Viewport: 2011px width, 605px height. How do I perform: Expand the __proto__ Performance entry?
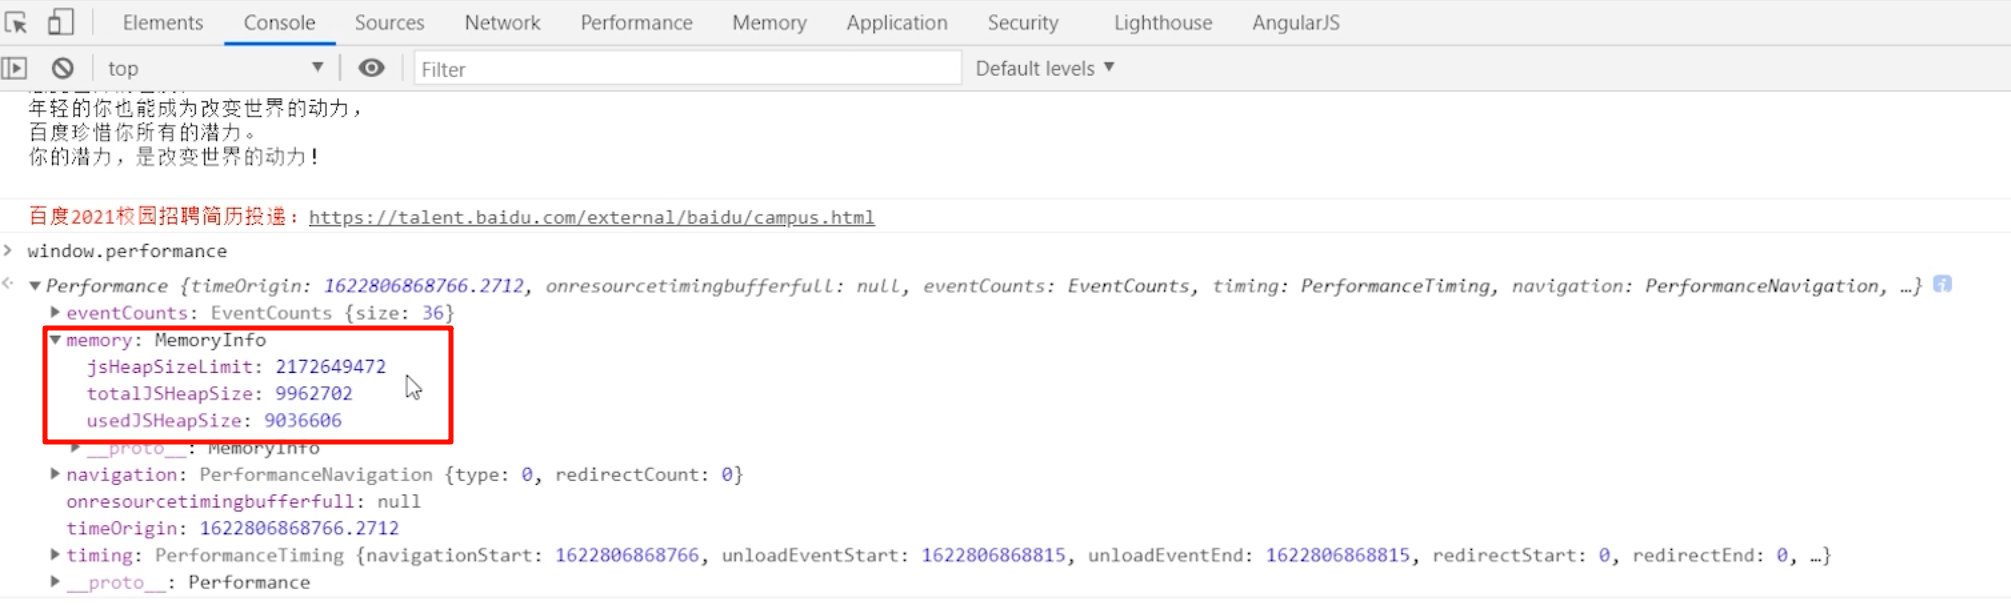[x=56, y=582]
